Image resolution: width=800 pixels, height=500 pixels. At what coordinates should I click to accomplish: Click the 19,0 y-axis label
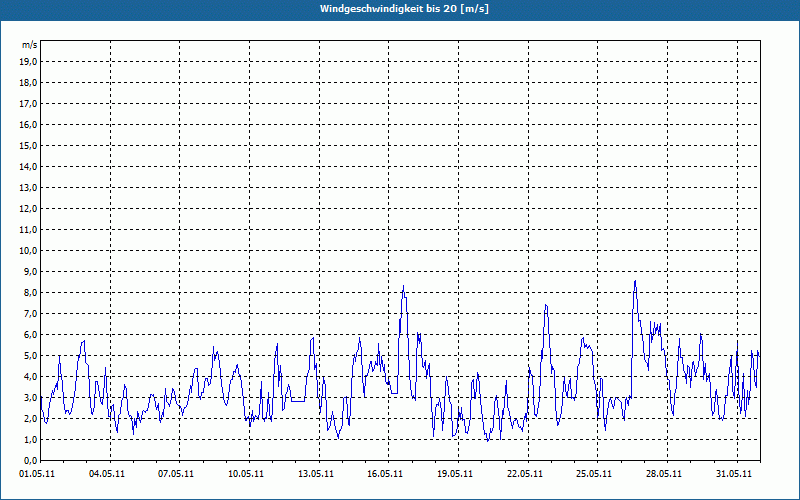[28, 62]
